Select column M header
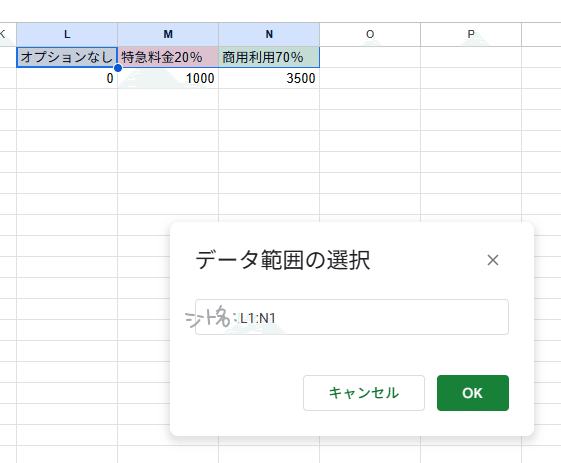 [x=168, y=34]
